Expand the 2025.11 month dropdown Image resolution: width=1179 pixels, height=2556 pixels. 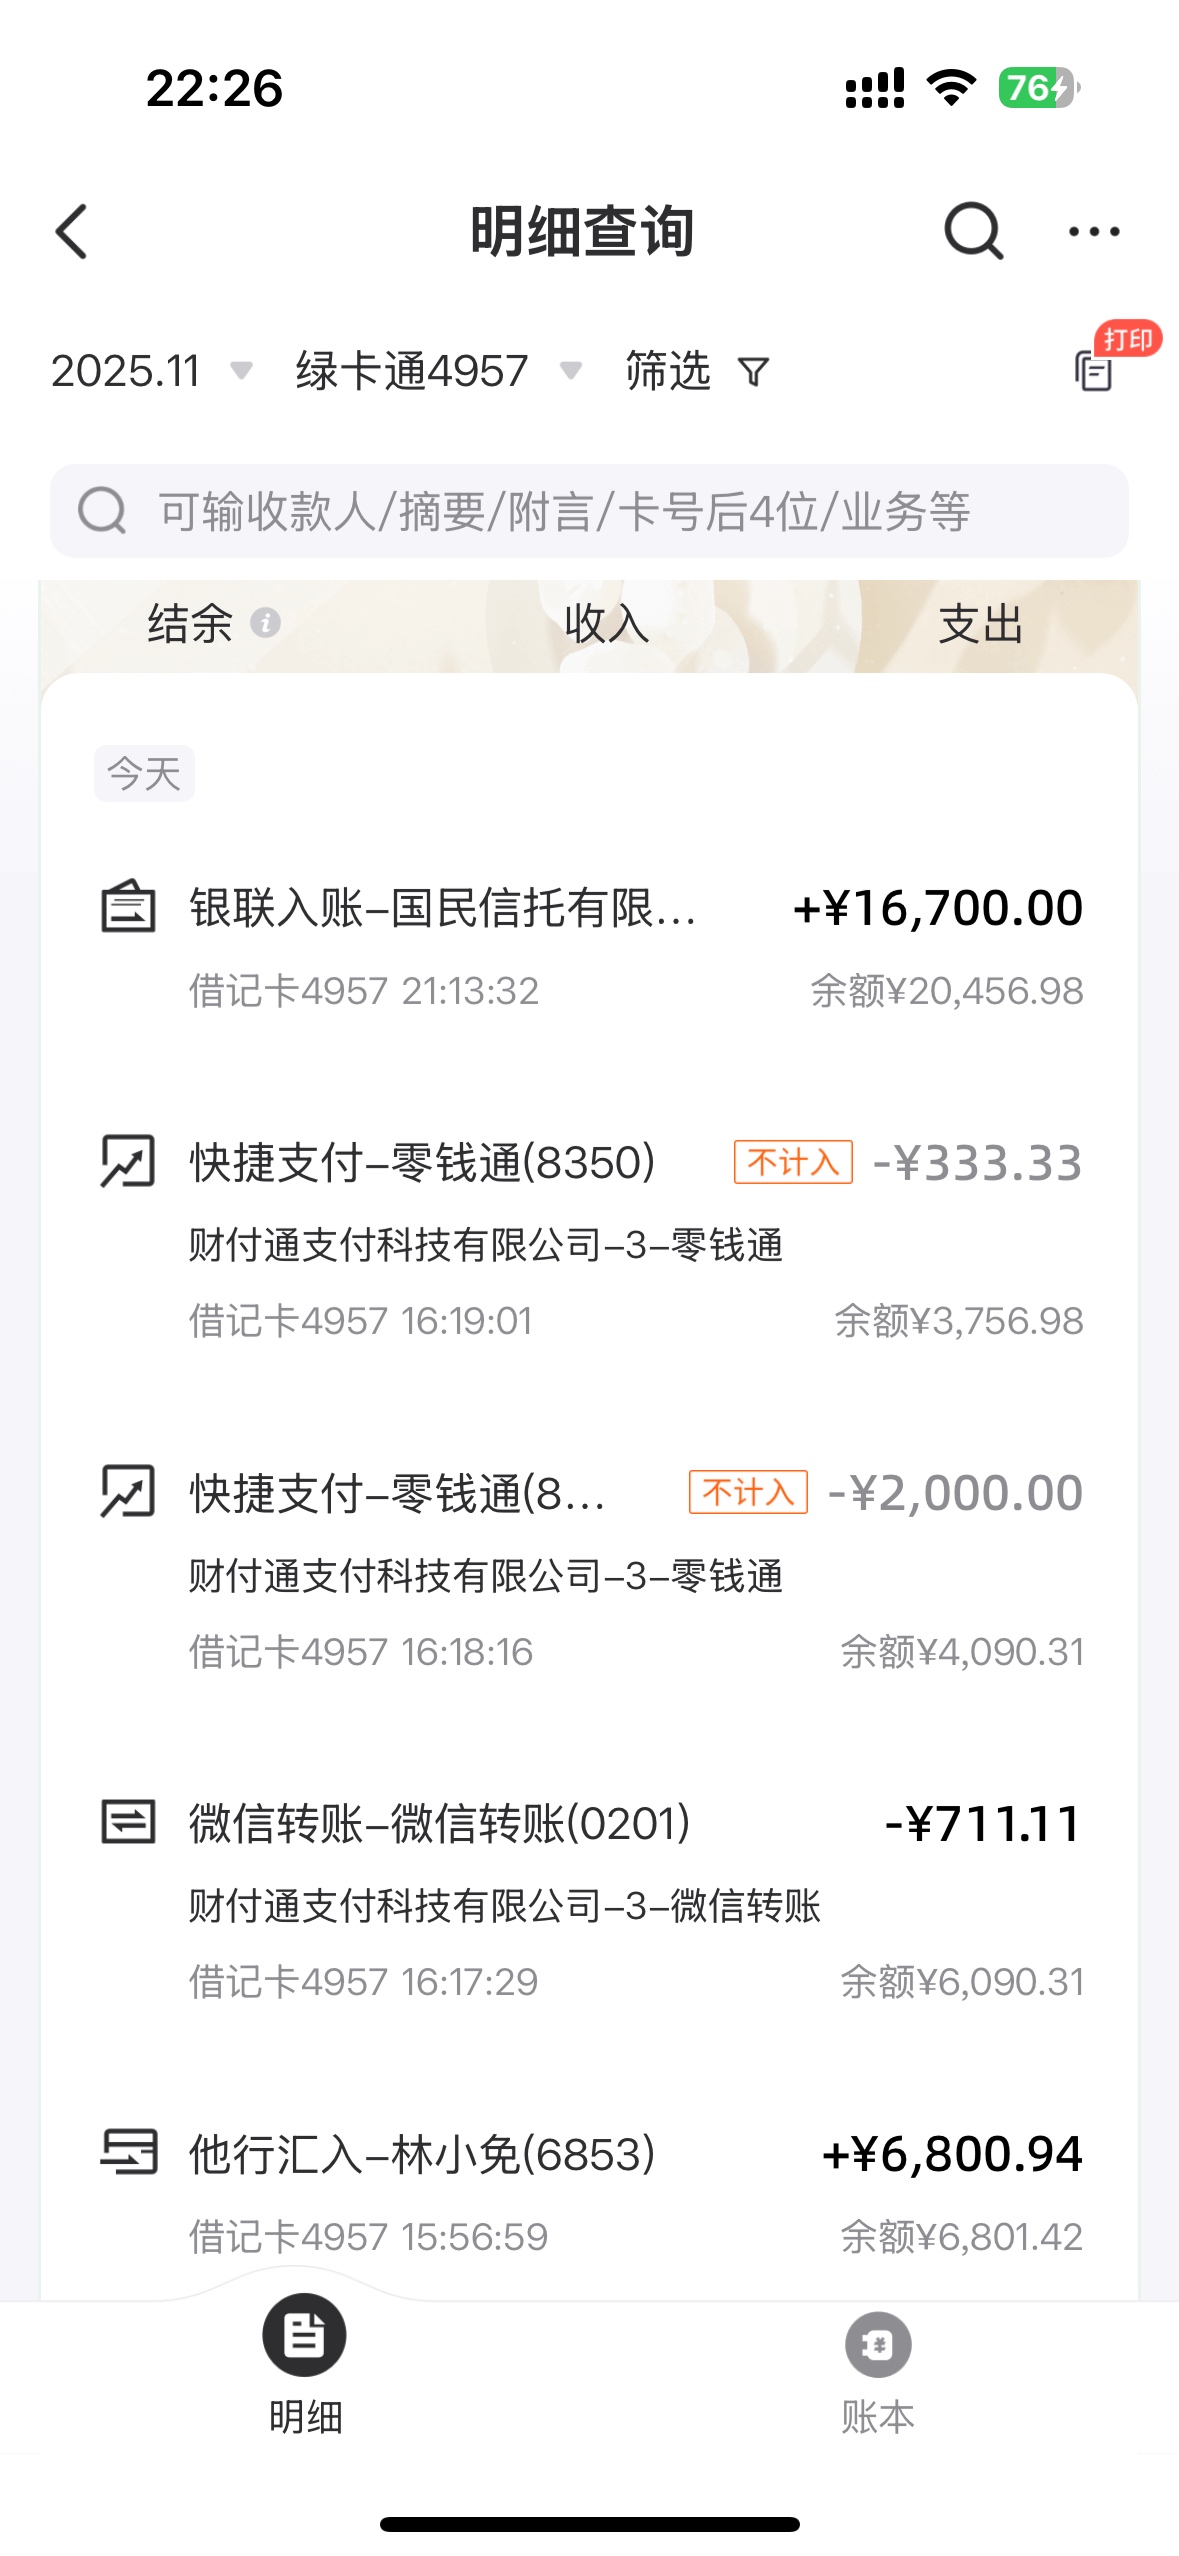point(150,371)
